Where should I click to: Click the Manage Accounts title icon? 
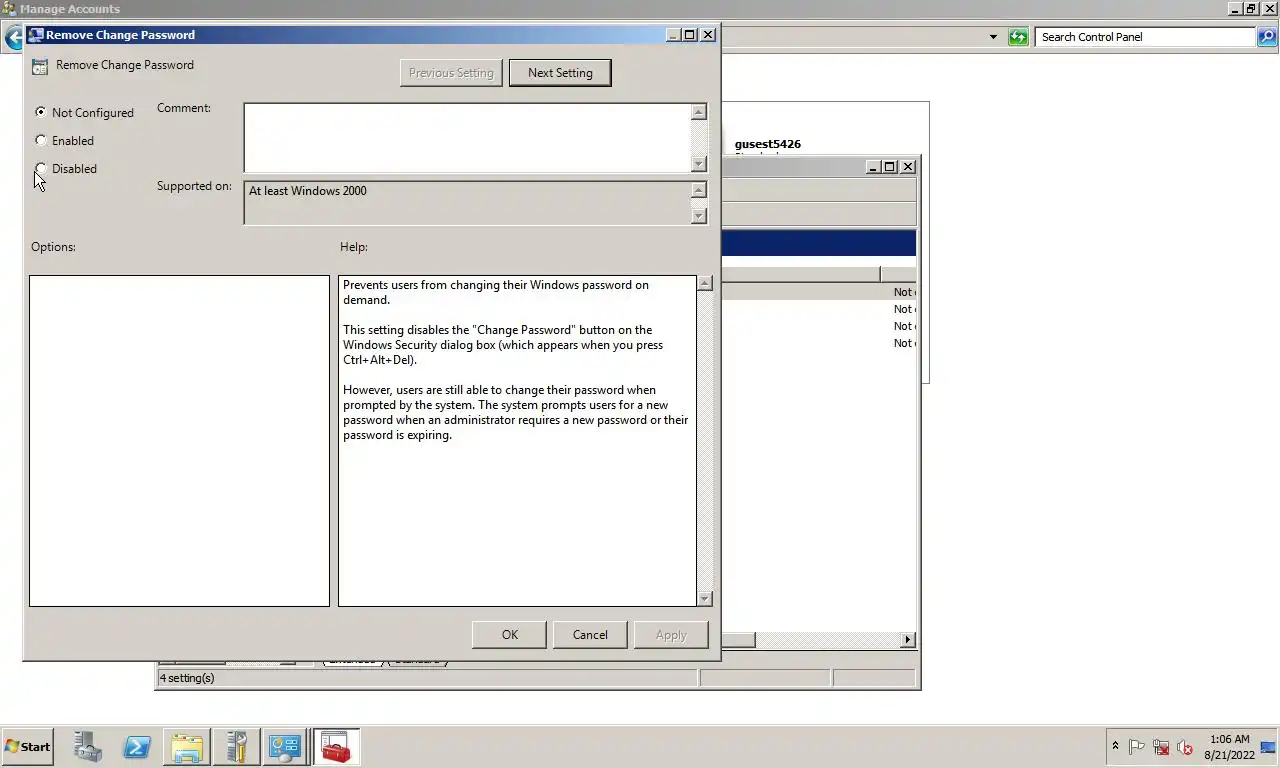point(9,9)
